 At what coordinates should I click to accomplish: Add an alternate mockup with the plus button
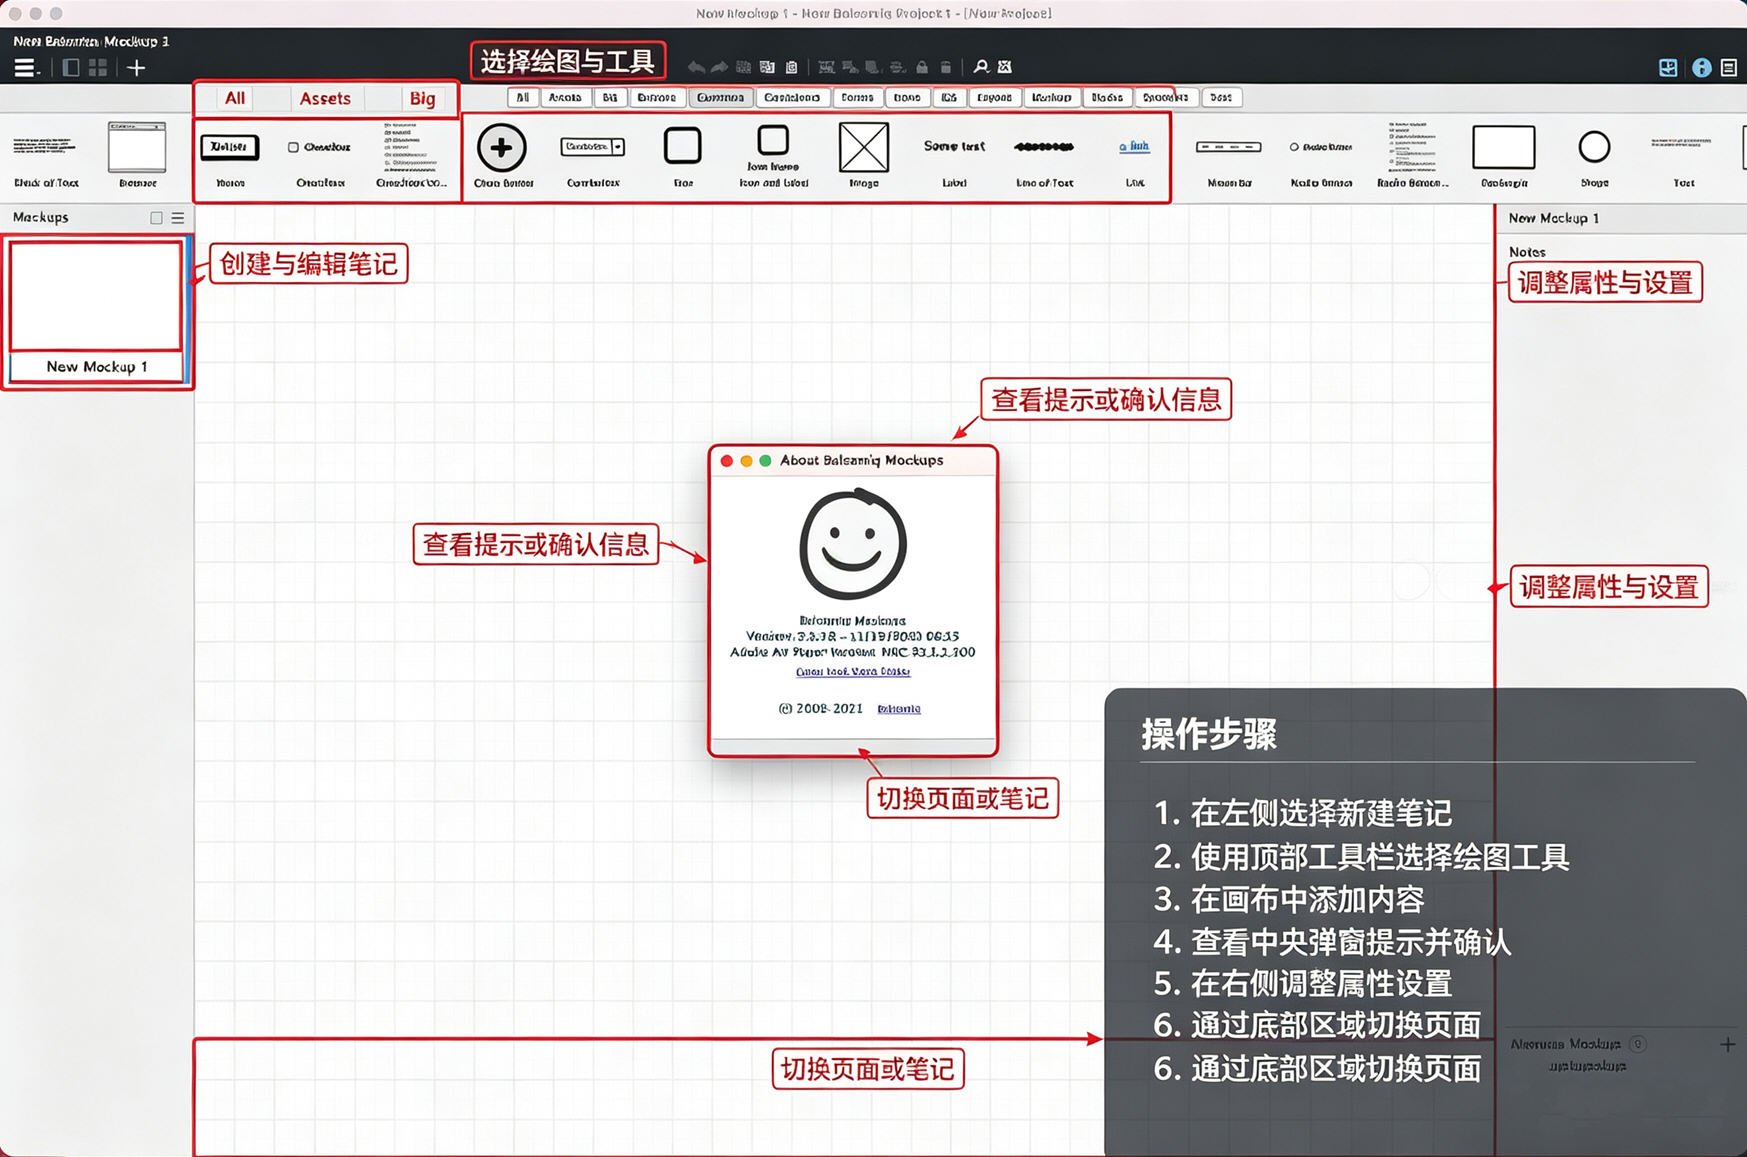[x=1727, y=1044]
